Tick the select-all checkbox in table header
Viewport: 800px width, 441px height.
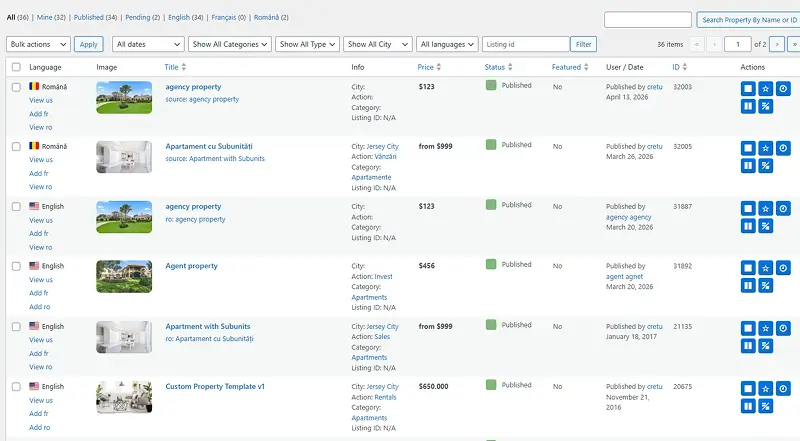tap(16, 67)
